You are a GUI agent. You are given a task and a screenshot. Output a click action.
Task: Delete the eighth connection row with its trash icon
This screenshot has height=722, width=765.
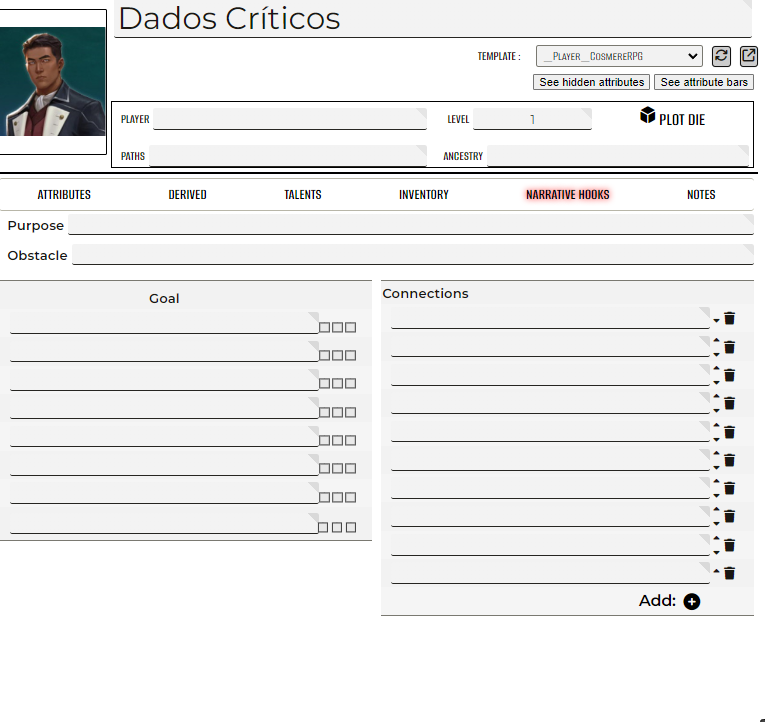729,516
